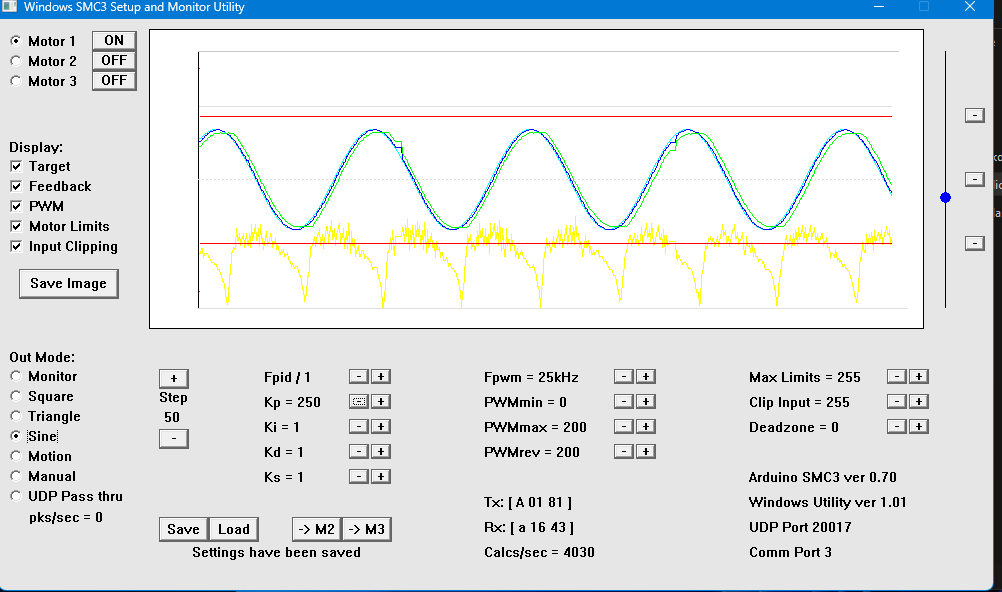The height and width of the screenshot is (592, 1002).
Task: Increase the Step size with plus button
Action: click(x=173, y=379)
